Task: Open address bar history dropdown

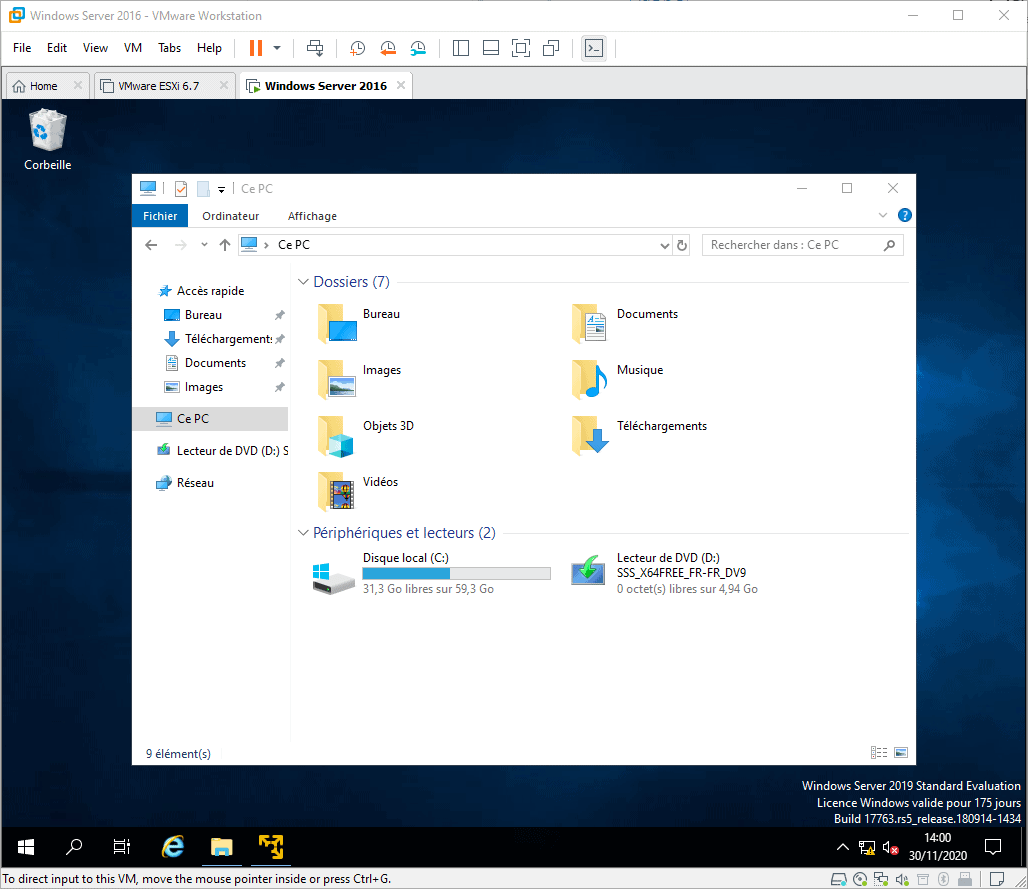Action: click(x=664, y=245)
